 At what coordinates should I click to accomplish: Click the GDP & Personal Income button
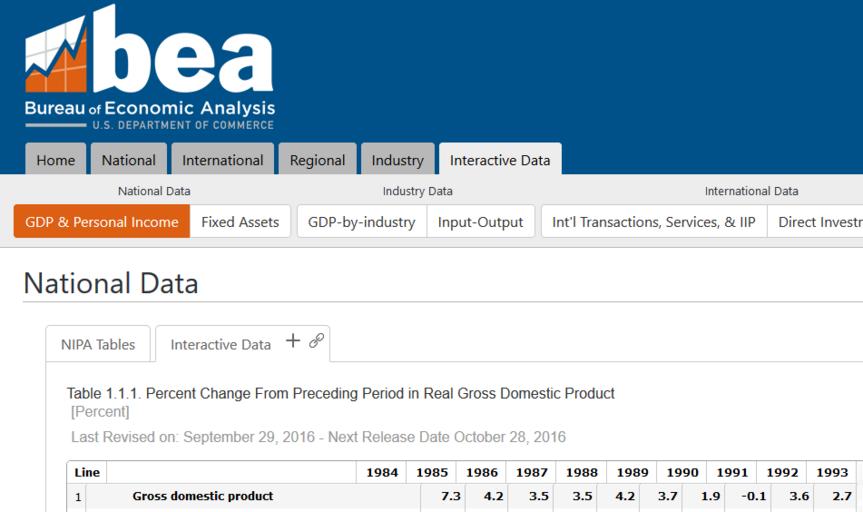point(102,222)
